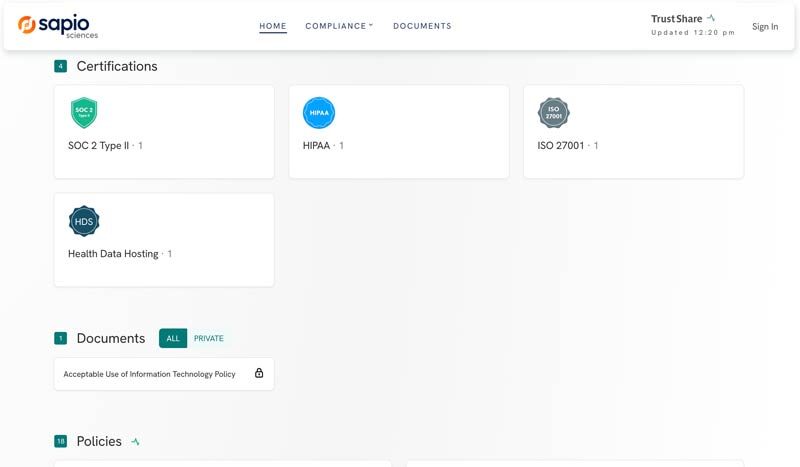Open the SOC 2 Type II certification card
Screen dimensions: 800x467
pos(164,132)
